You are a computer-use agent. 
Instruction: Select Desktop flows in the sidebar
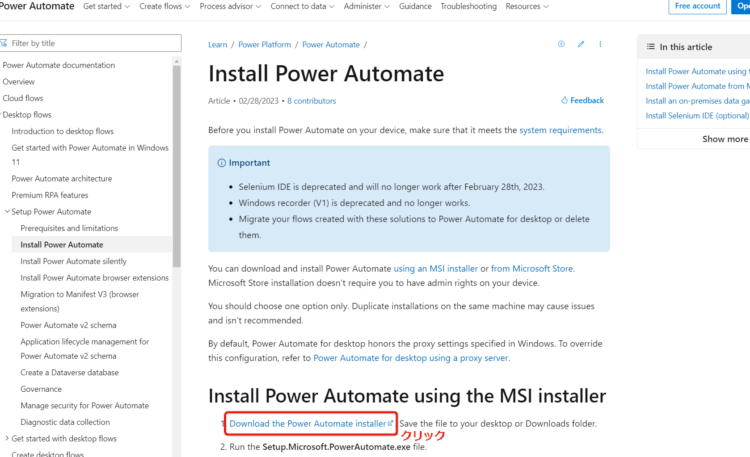(27, 115)
